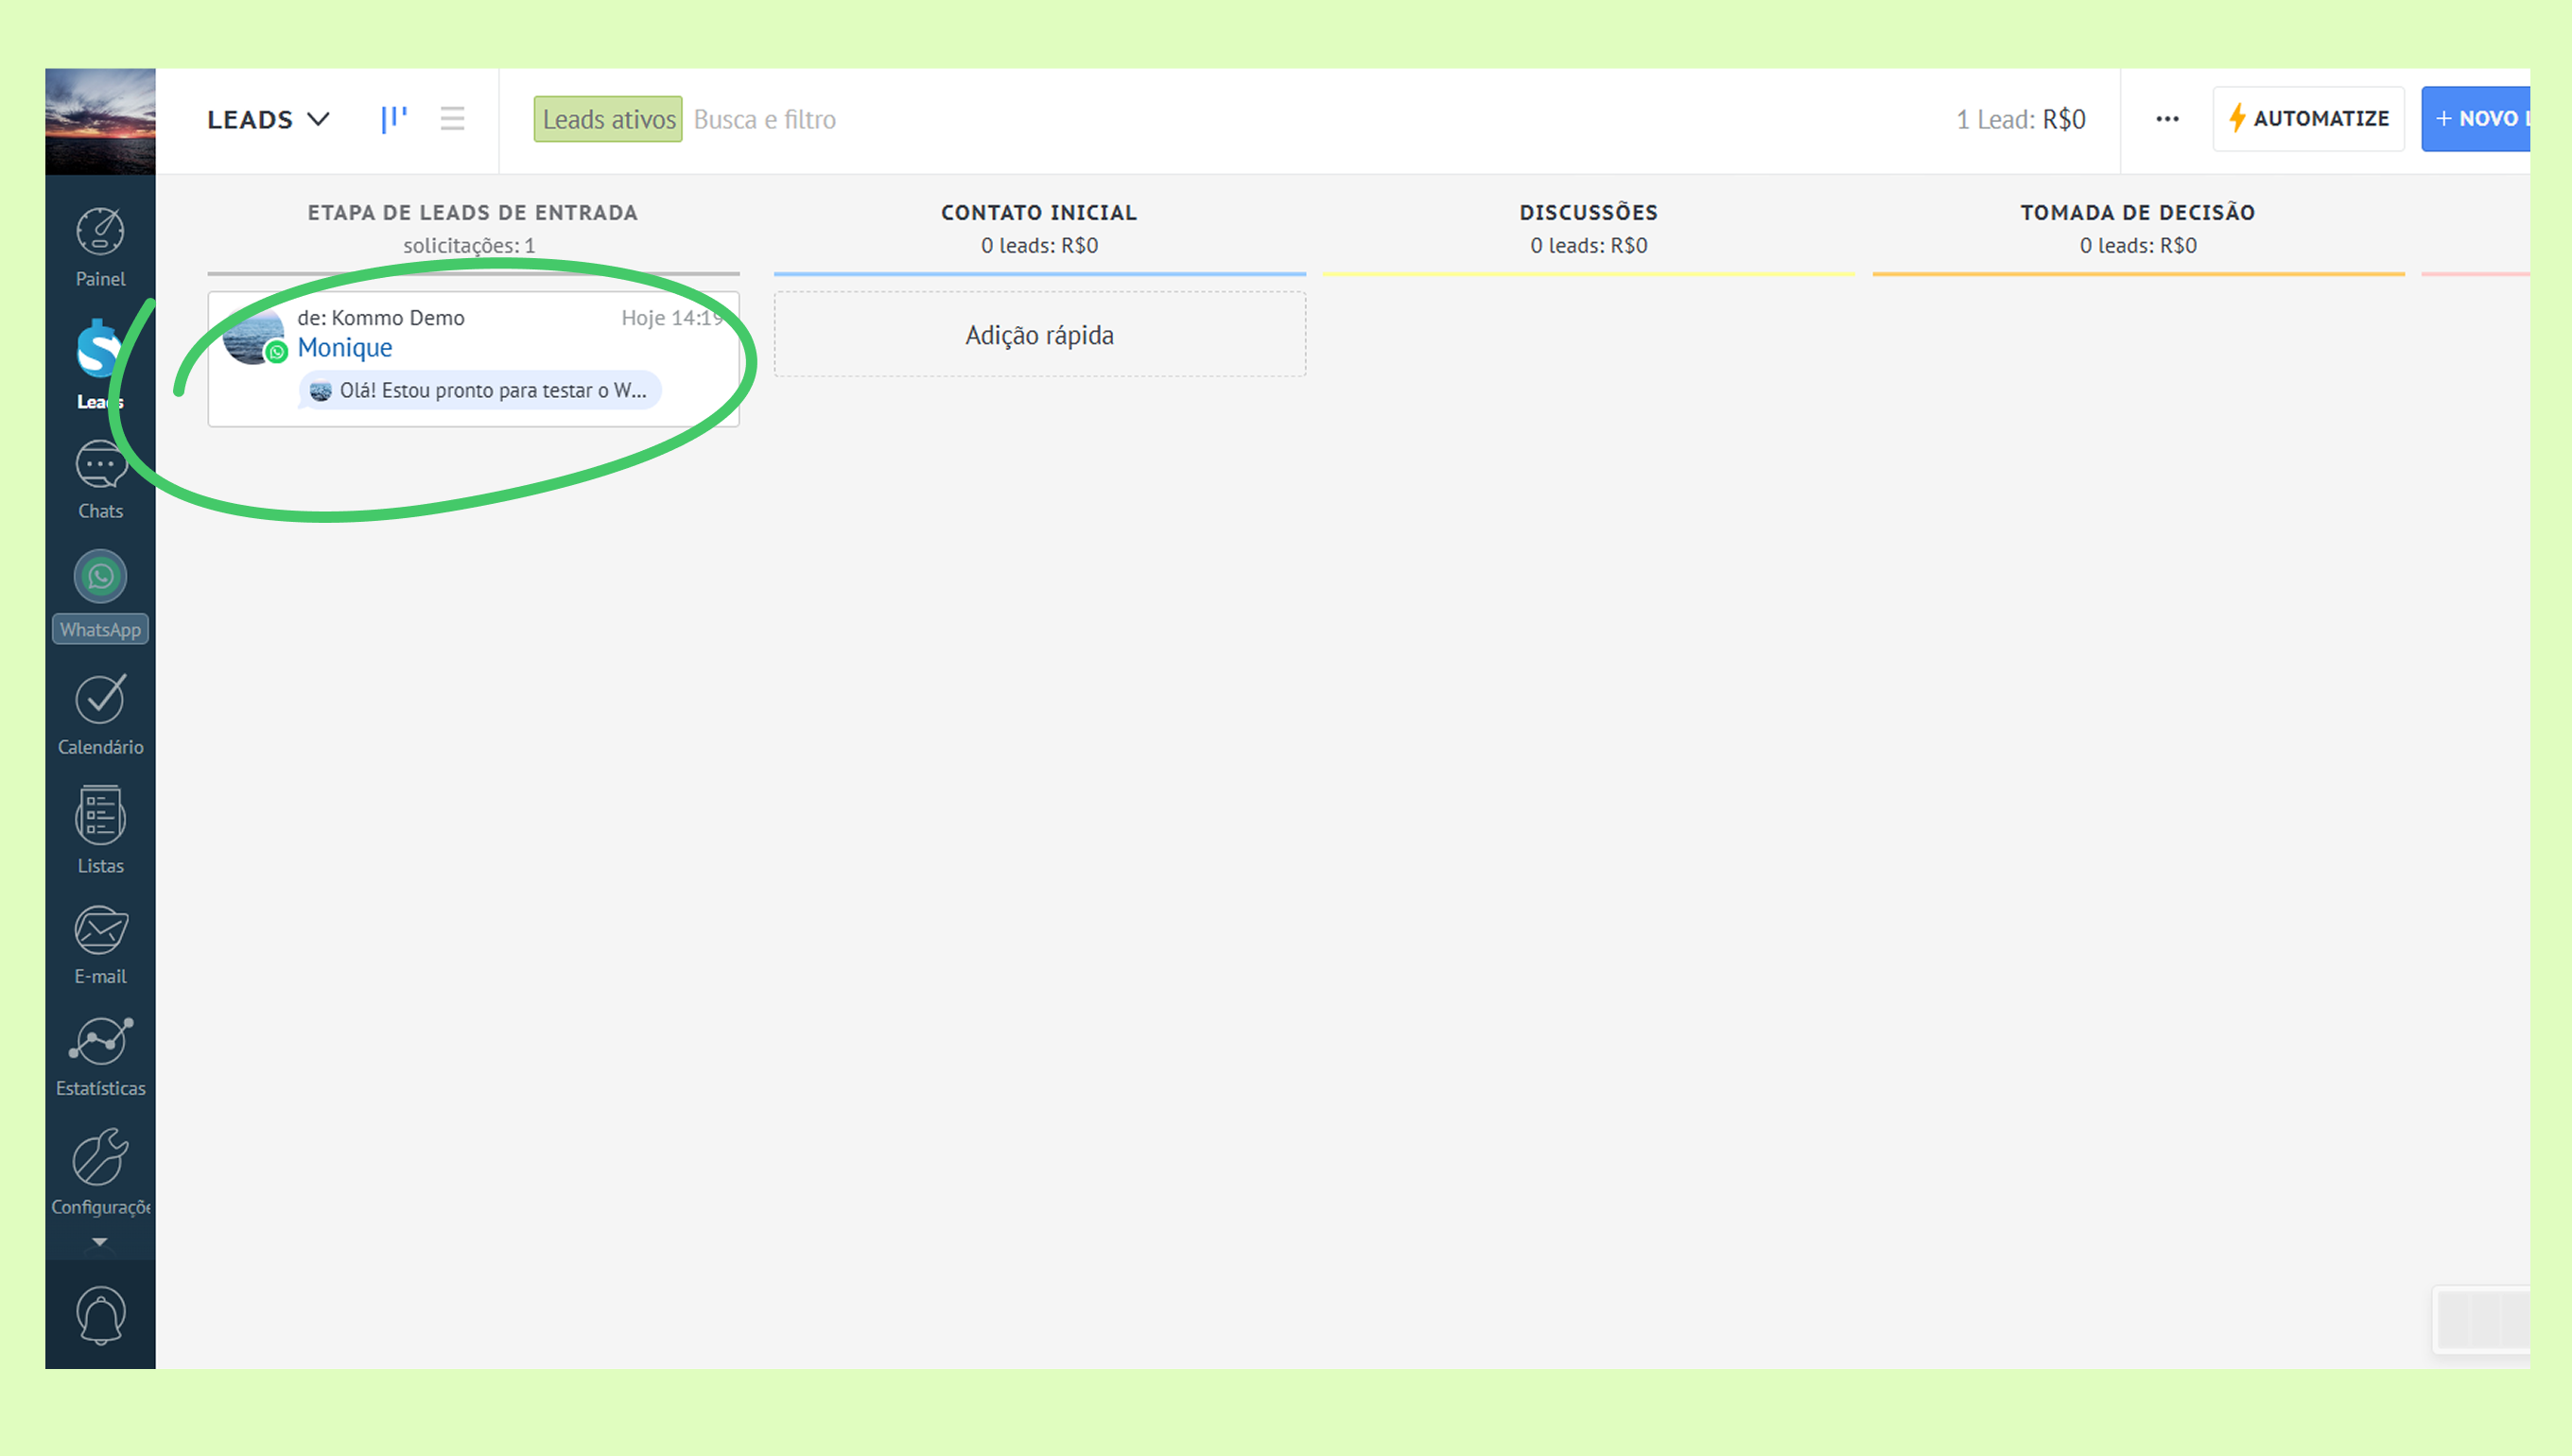This screenshot has width=2572, height=1456.
Task: Click the NOVO lead button
Action: (x=2475, y=119)
